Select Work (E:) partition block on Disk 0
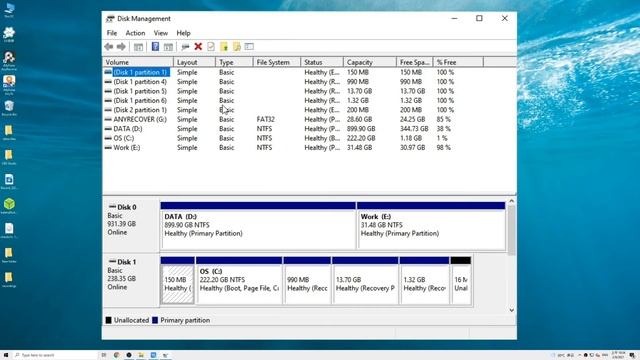 coord(431,225)
